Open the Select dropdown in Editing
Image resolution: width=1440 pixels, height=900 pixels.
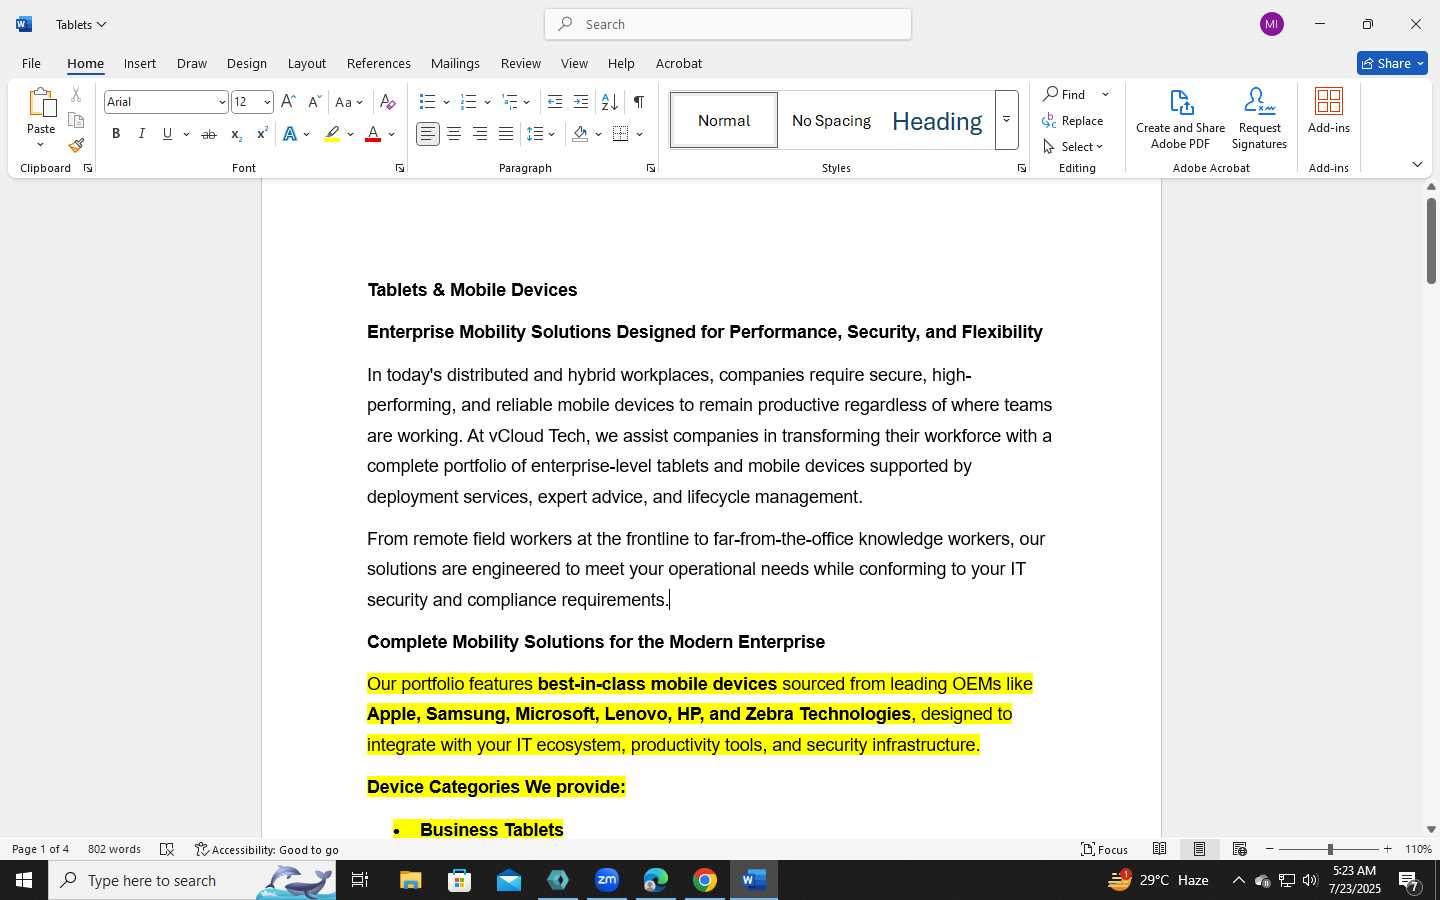click(x=1073, y=146)
